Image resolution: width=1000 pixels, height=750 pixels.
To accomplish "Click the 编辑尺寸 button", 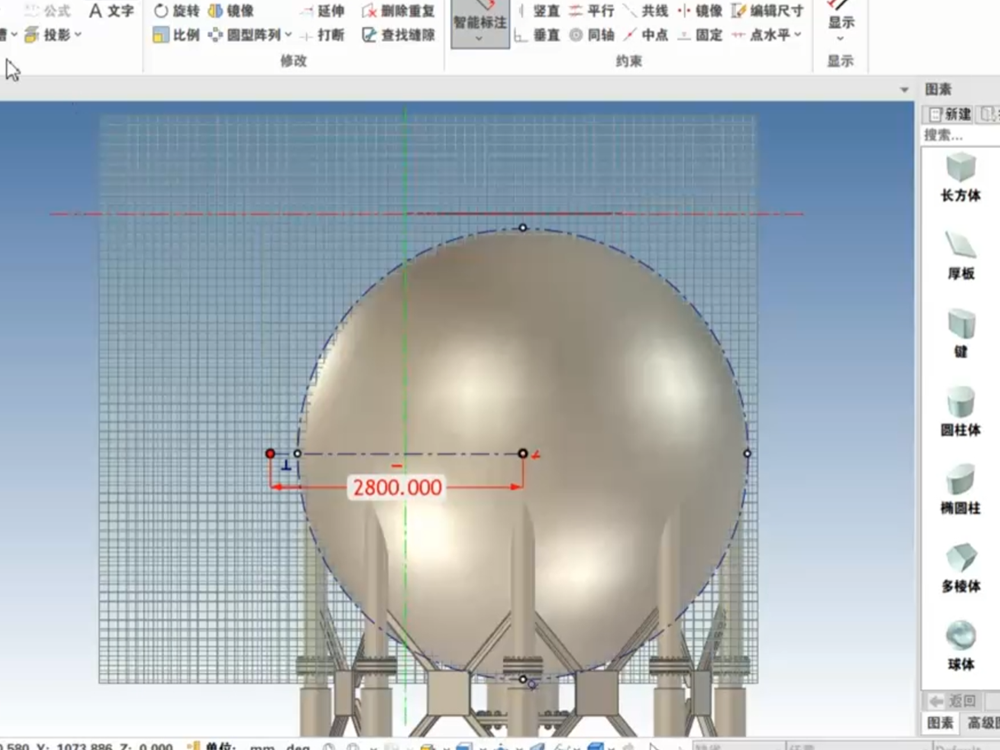I will click(767, 11).
